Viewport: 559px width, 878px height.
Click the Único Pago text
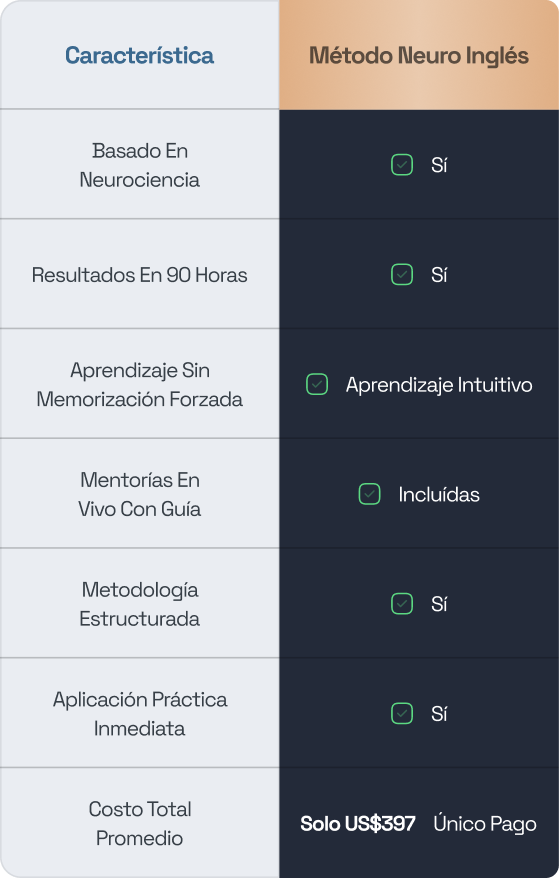tap(485, 824)
